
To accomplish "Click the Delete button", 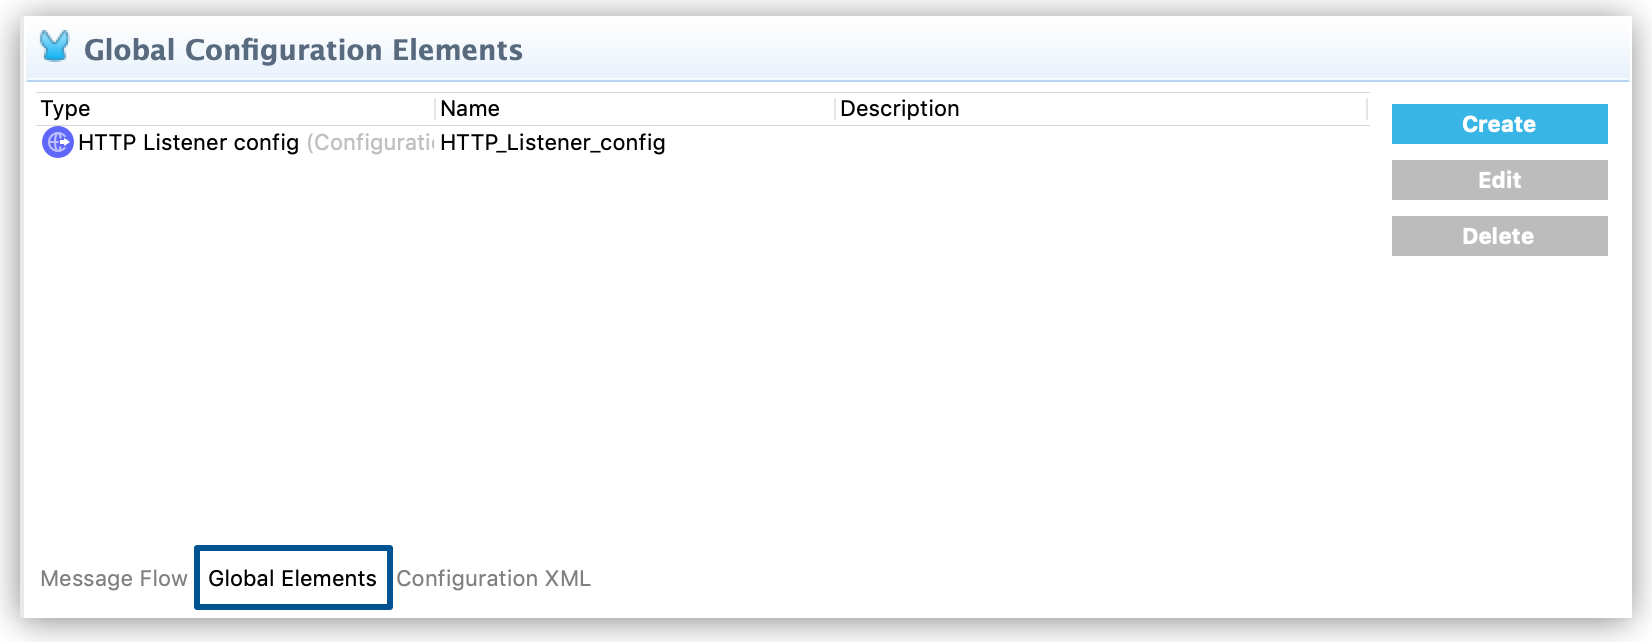I will pyautogui.click(x=1498, y=236).
